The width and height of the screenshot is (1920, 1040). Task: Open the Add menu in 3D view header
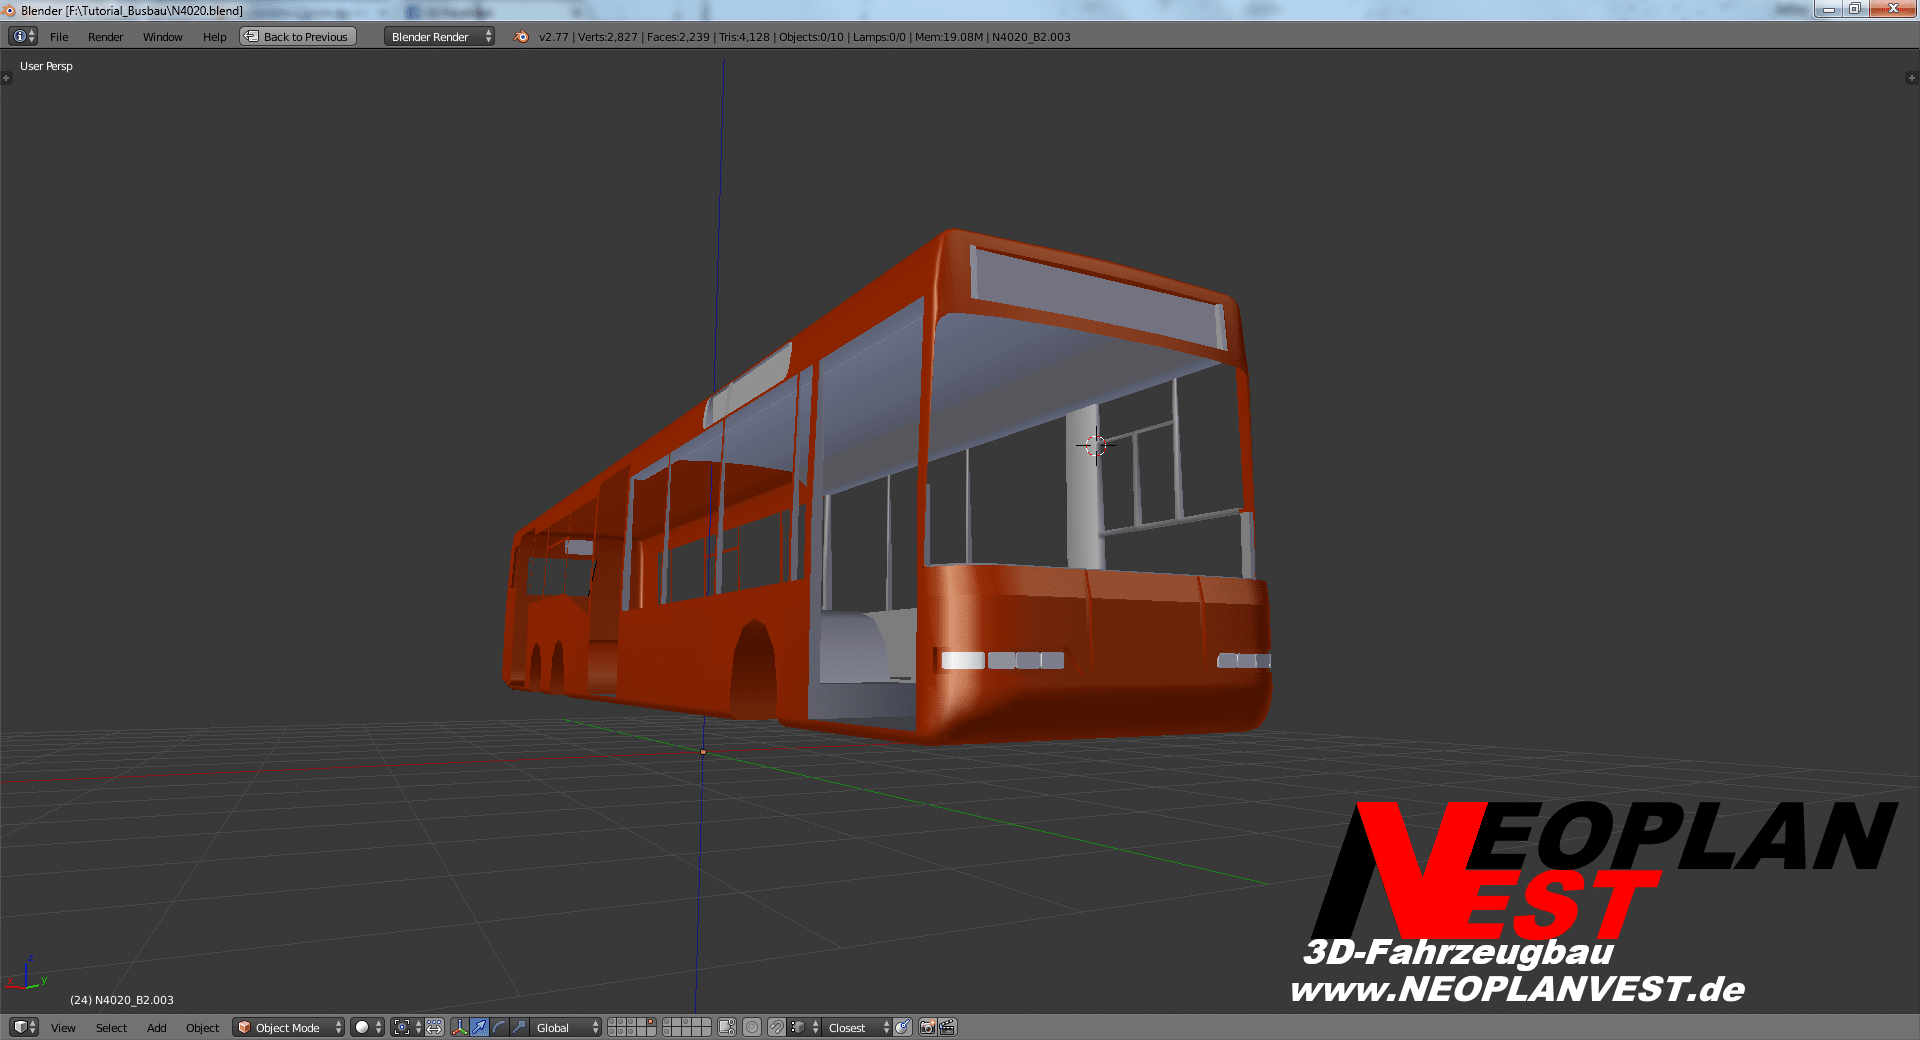156,1027
